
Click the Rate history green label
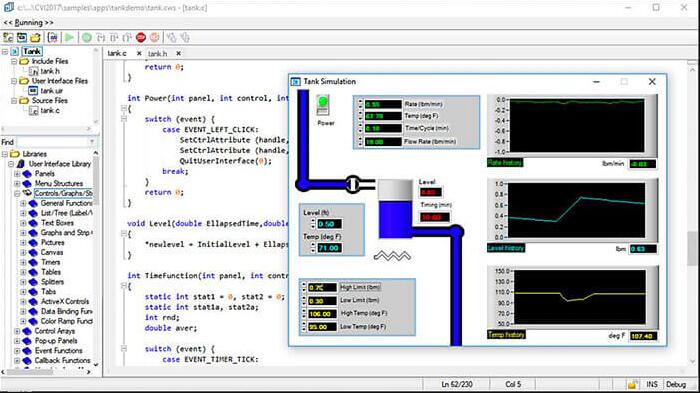[x=504, y=163]
